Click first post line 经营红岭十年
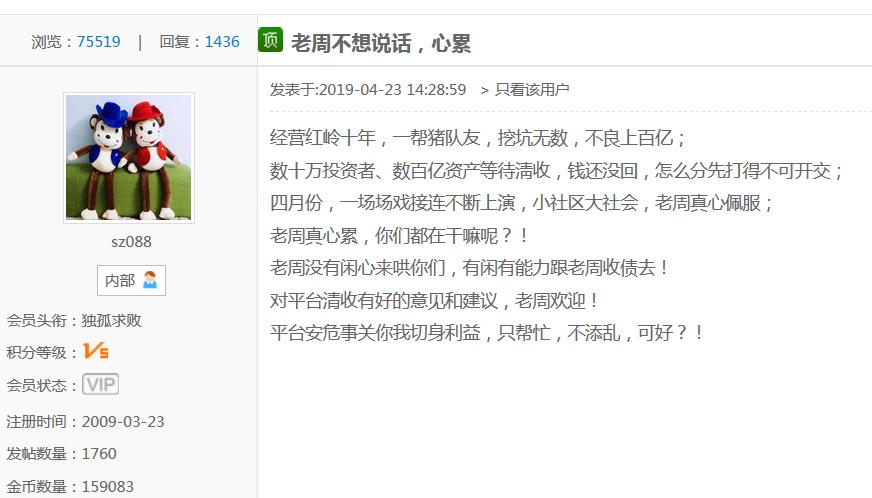The image size is (872, 498). [x=478, y=138]
